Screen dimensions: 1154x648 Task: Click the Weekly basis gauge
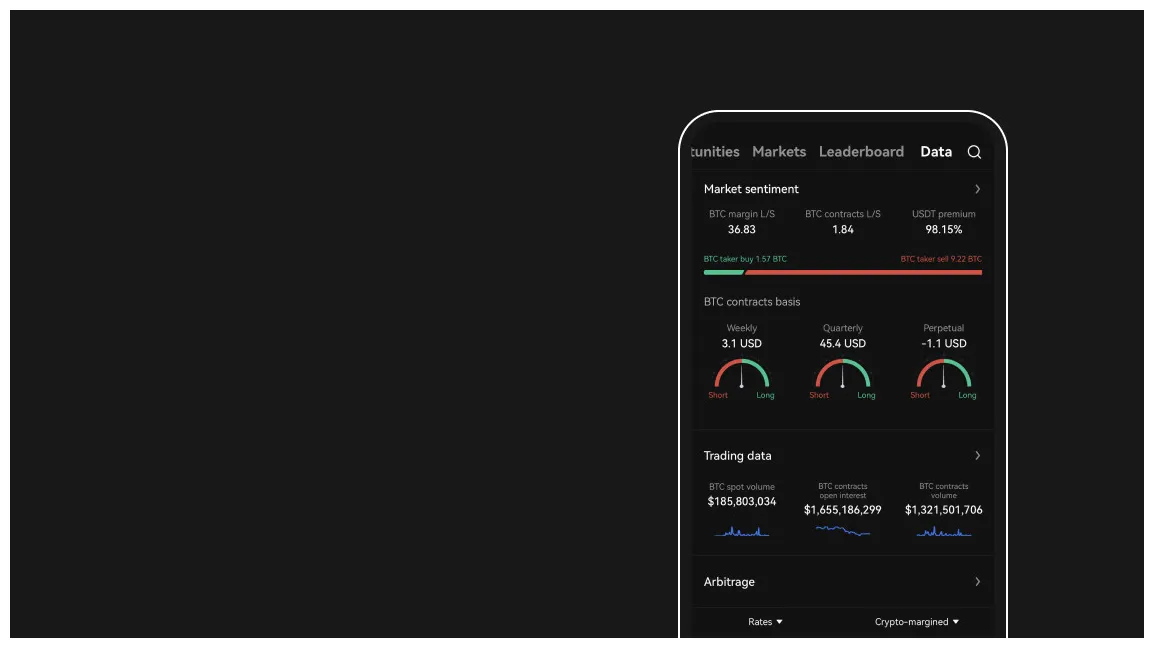tap(742, 374)
